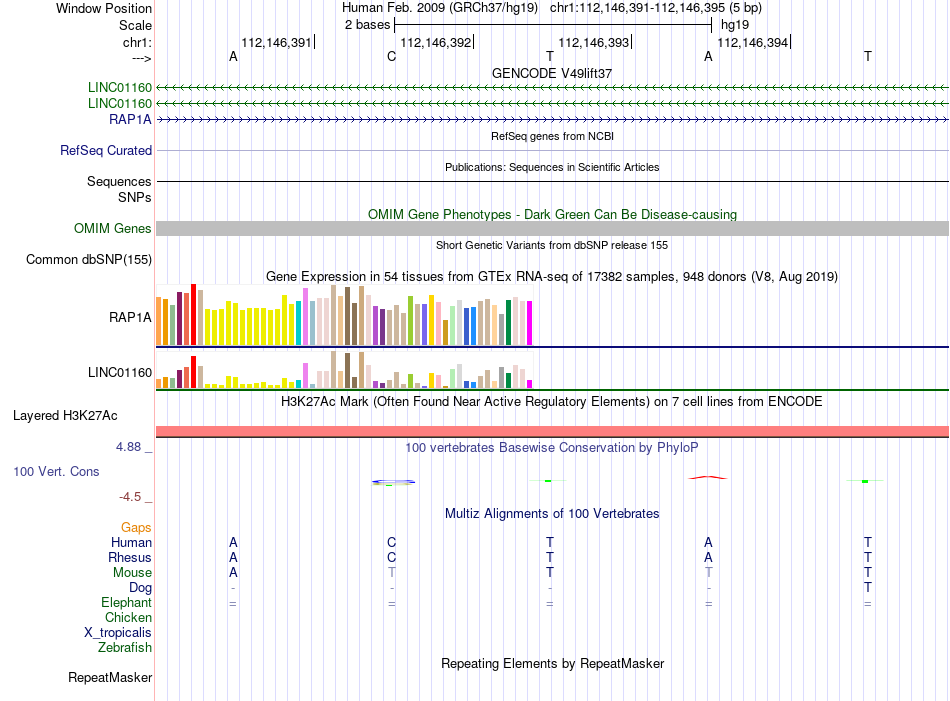Click the 'Human' alignment species label

(131, 543)
